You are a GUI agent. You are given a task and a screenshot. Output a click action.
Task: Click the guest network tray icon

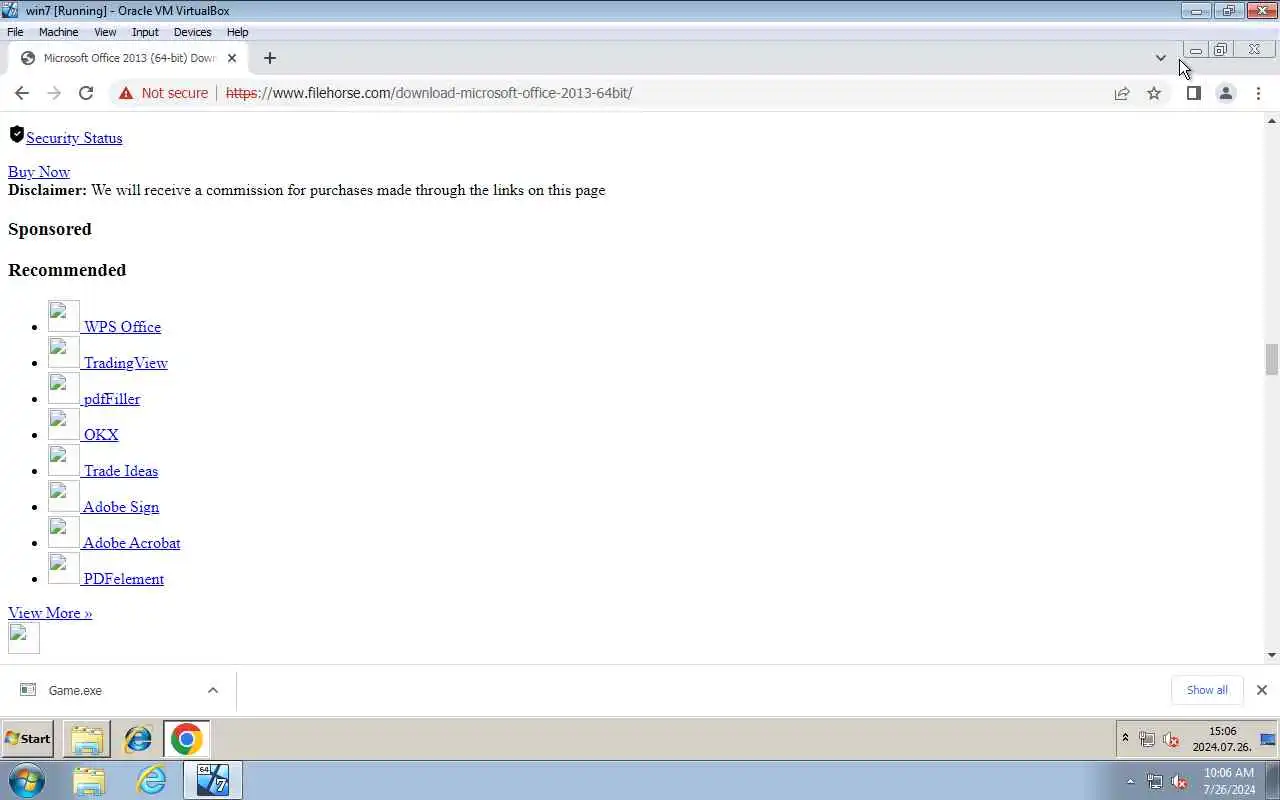point(1147,740)
